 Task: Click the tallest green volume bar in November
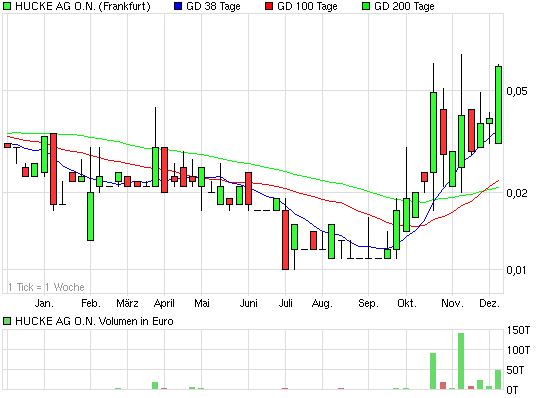coord(461,361)
